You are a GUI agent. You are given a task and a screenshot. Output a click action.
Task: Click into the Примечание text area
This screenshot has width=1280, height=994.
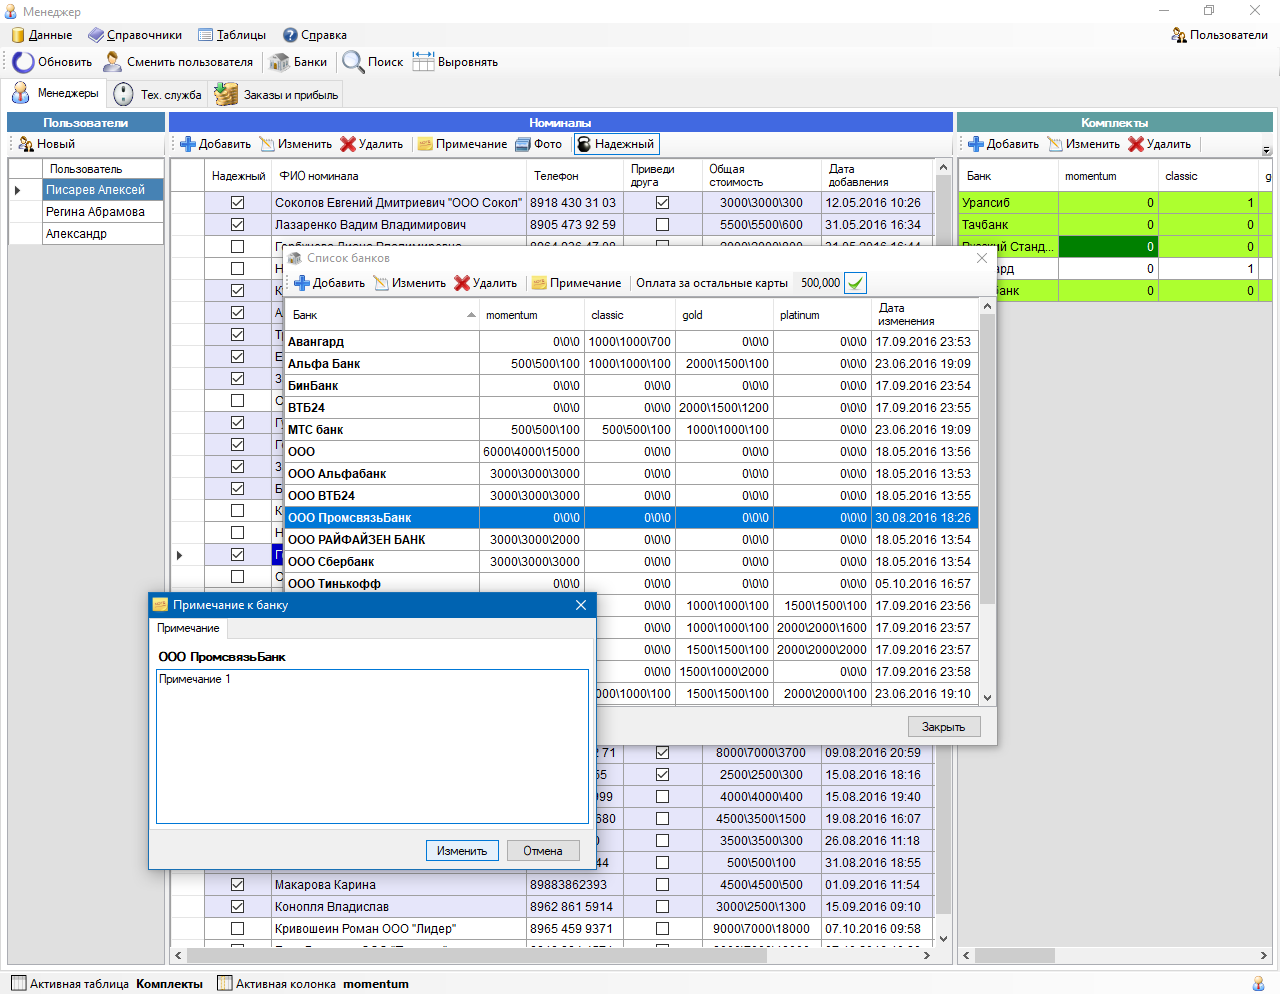click(x=372, y=746)
